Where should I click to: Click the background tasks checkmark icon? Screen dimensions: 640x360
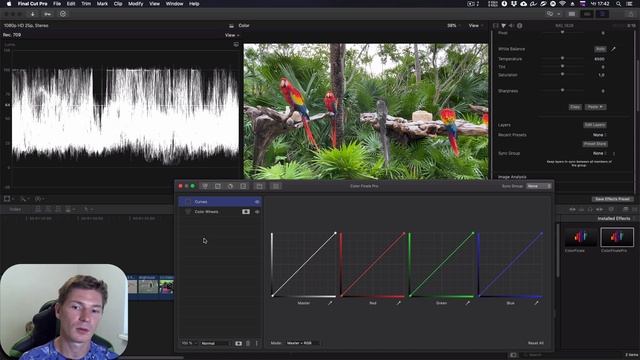pos(63,14)
